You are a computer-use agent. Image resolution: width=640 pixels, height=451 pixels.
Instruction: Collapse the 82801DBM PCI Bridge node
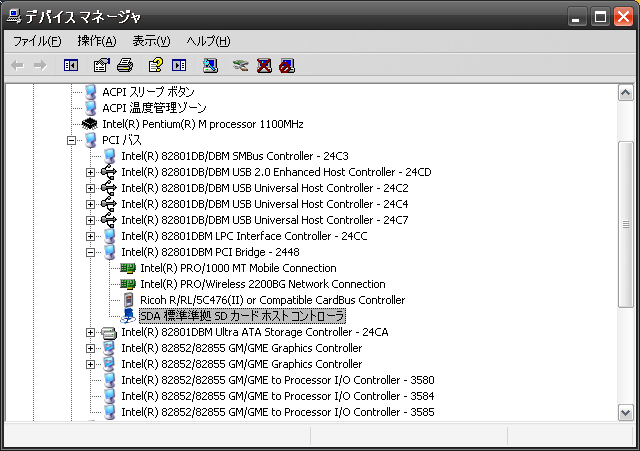pos(91,252)
